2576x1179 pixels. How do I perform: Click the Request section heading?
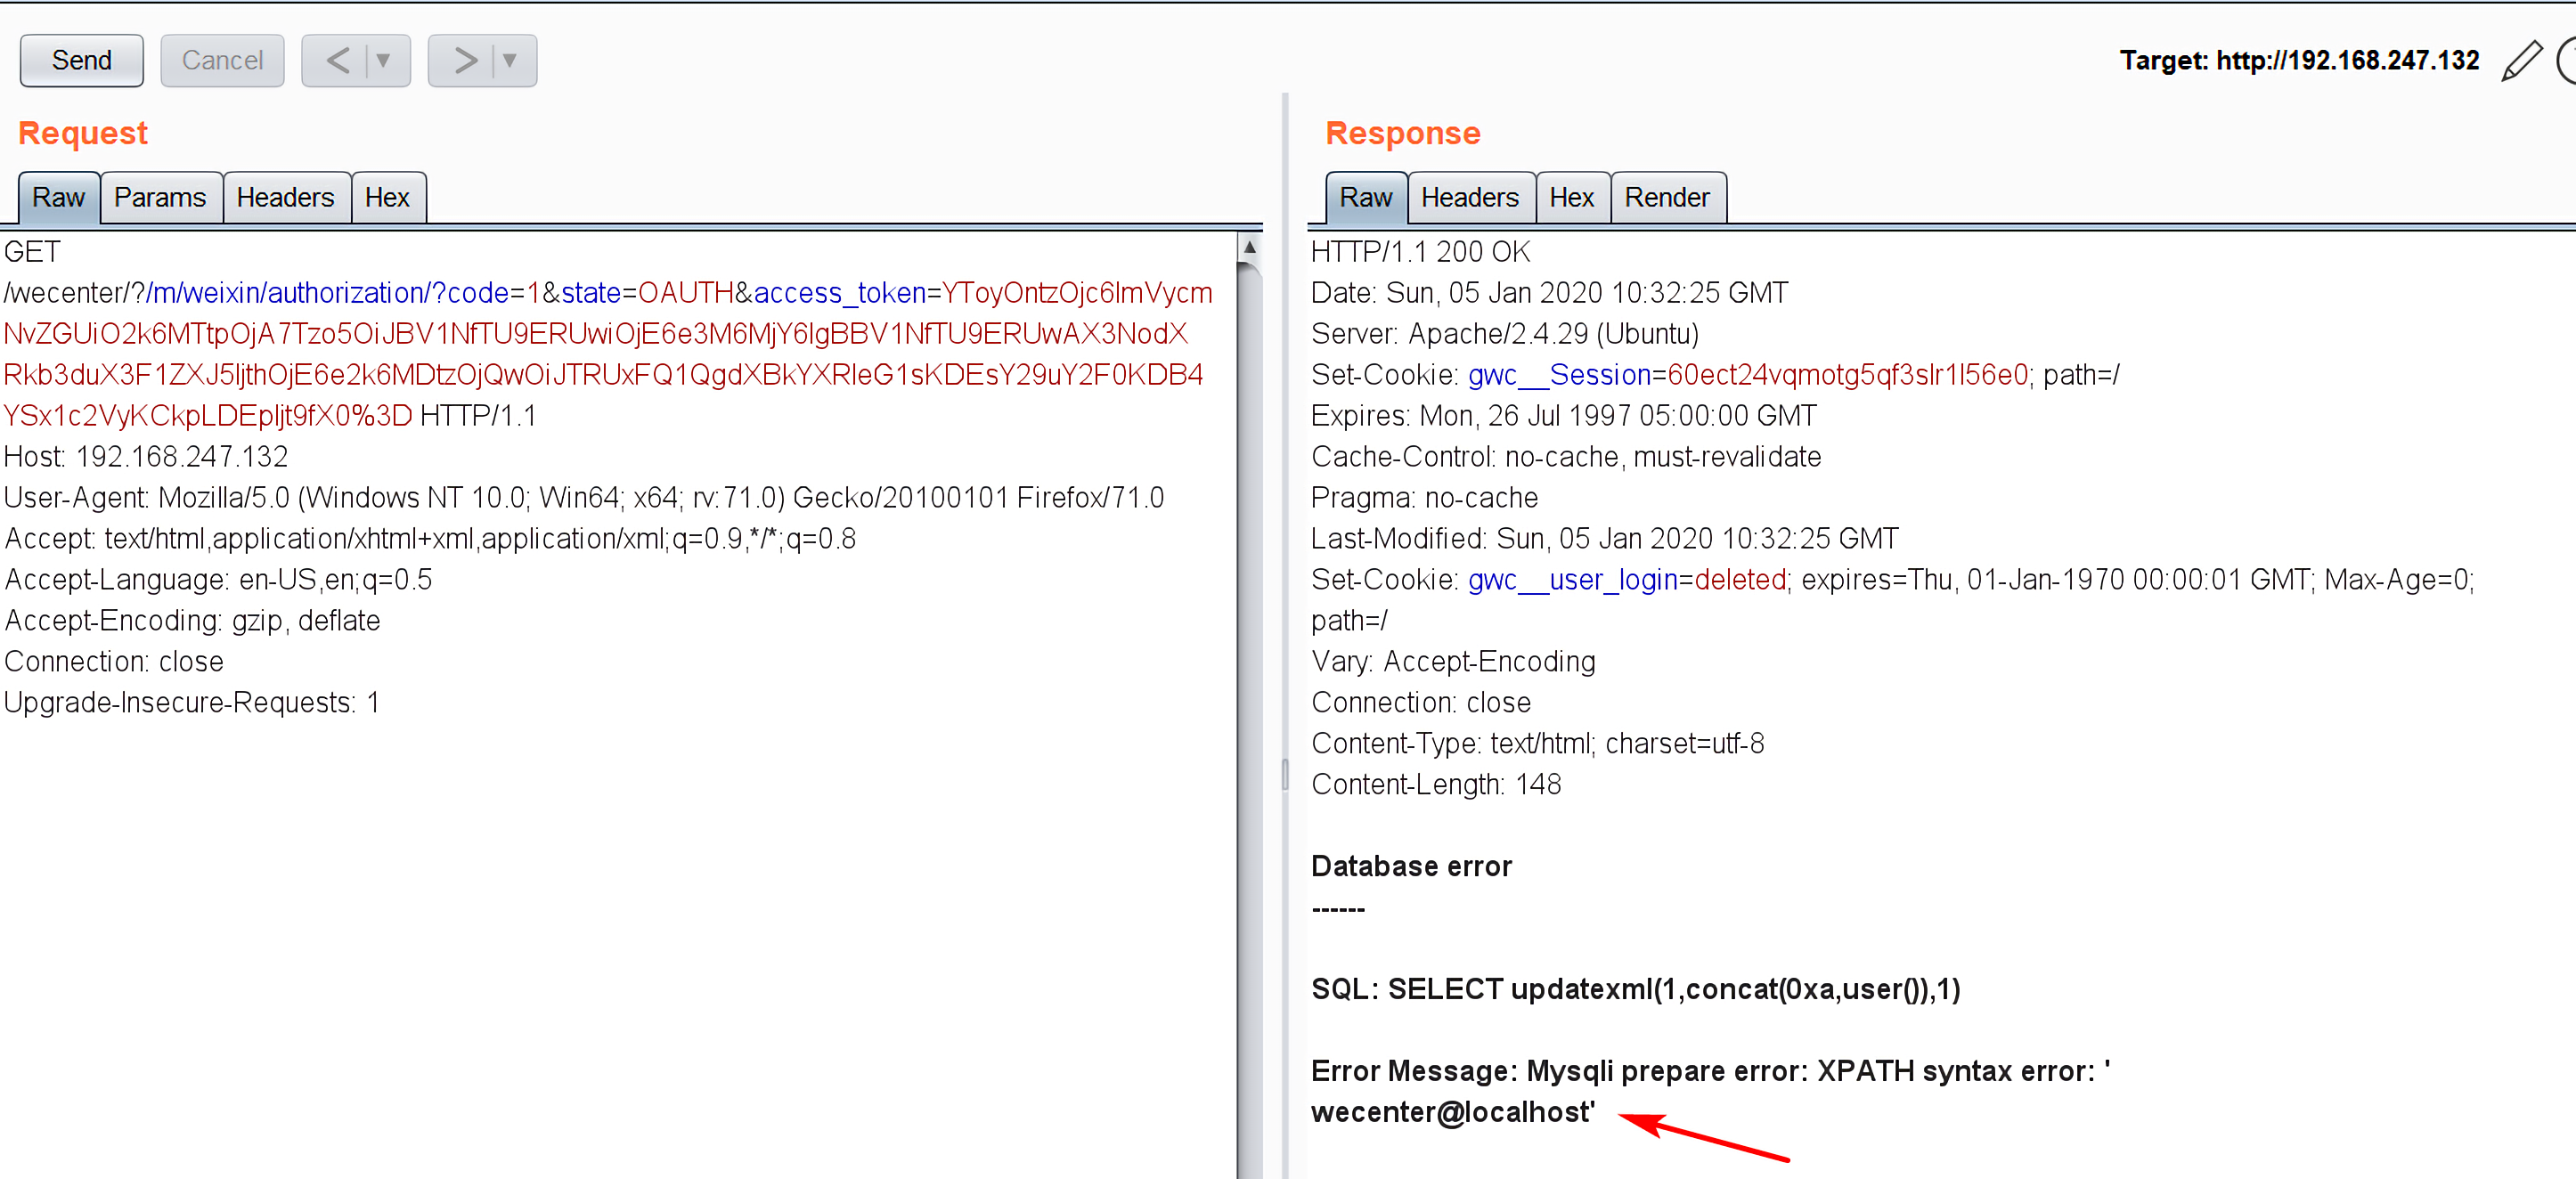pyautogui.click(x=83, y=133)
